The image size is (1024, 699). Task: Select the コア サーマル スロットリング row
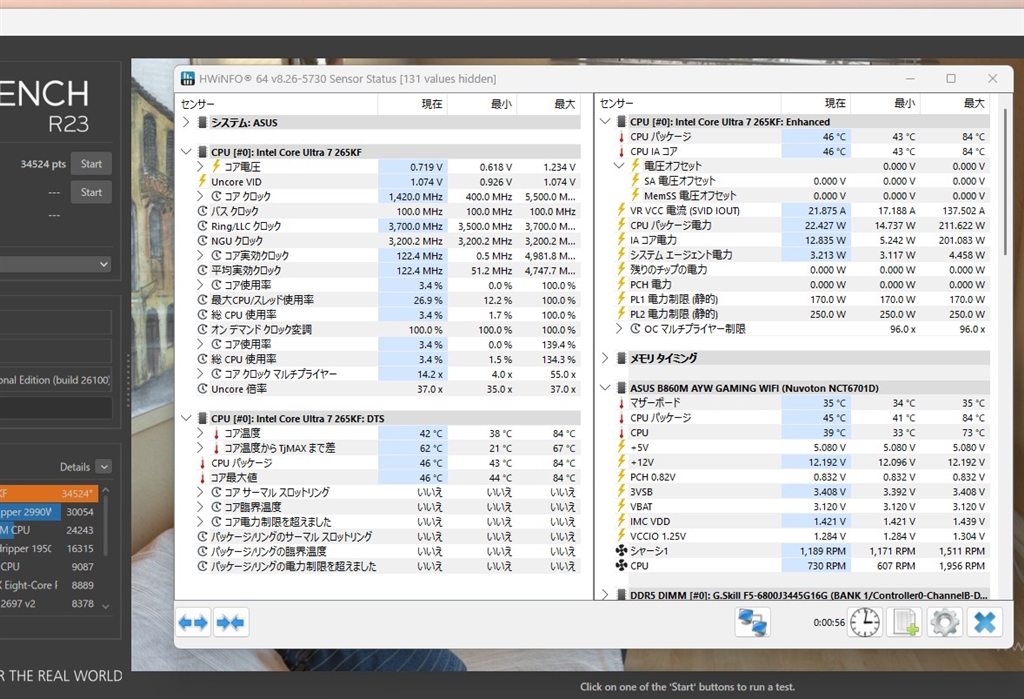click(x=388, y=493)
